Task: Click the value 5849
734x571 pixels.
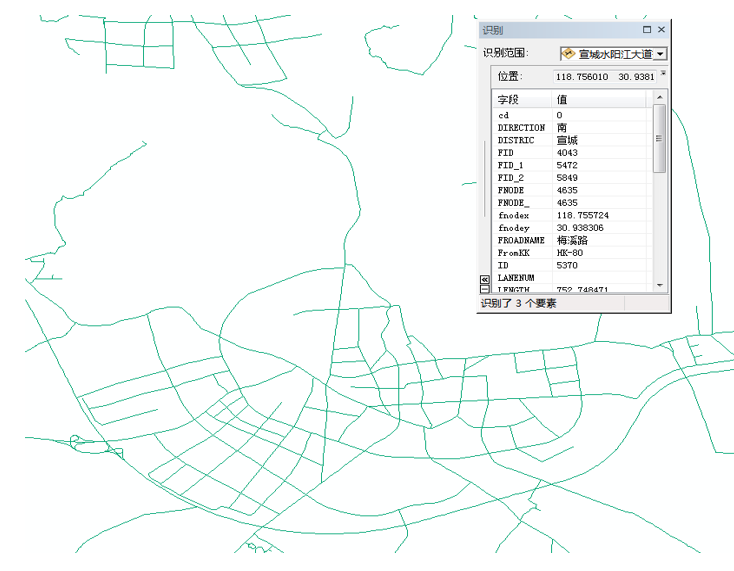Action: [x=567, y=178]
